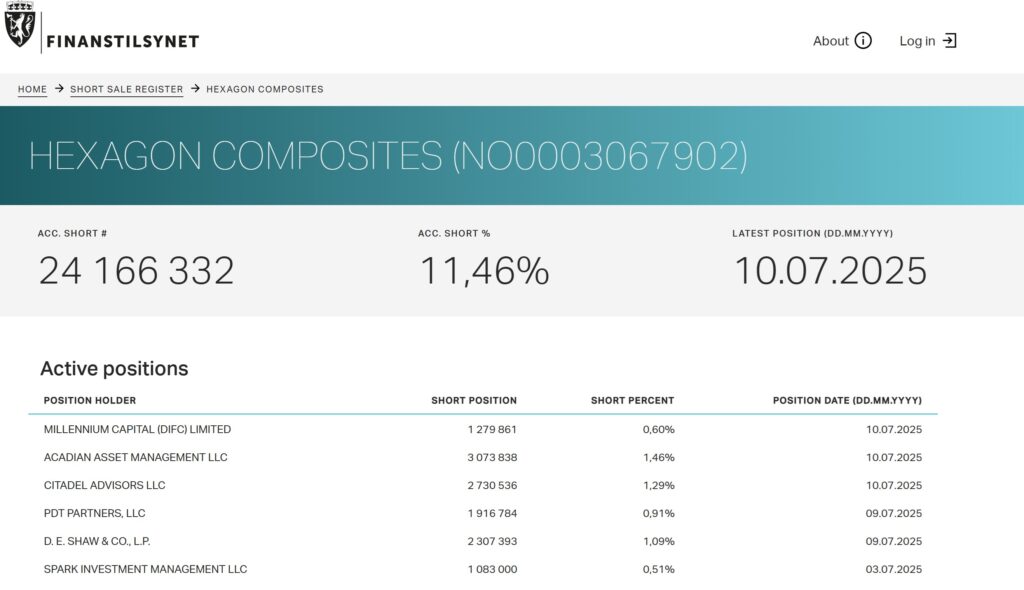This screenshot has height=590, width=1024.
Task: Select CITADEL ADVISORS LLC row name
Action: 104,485
